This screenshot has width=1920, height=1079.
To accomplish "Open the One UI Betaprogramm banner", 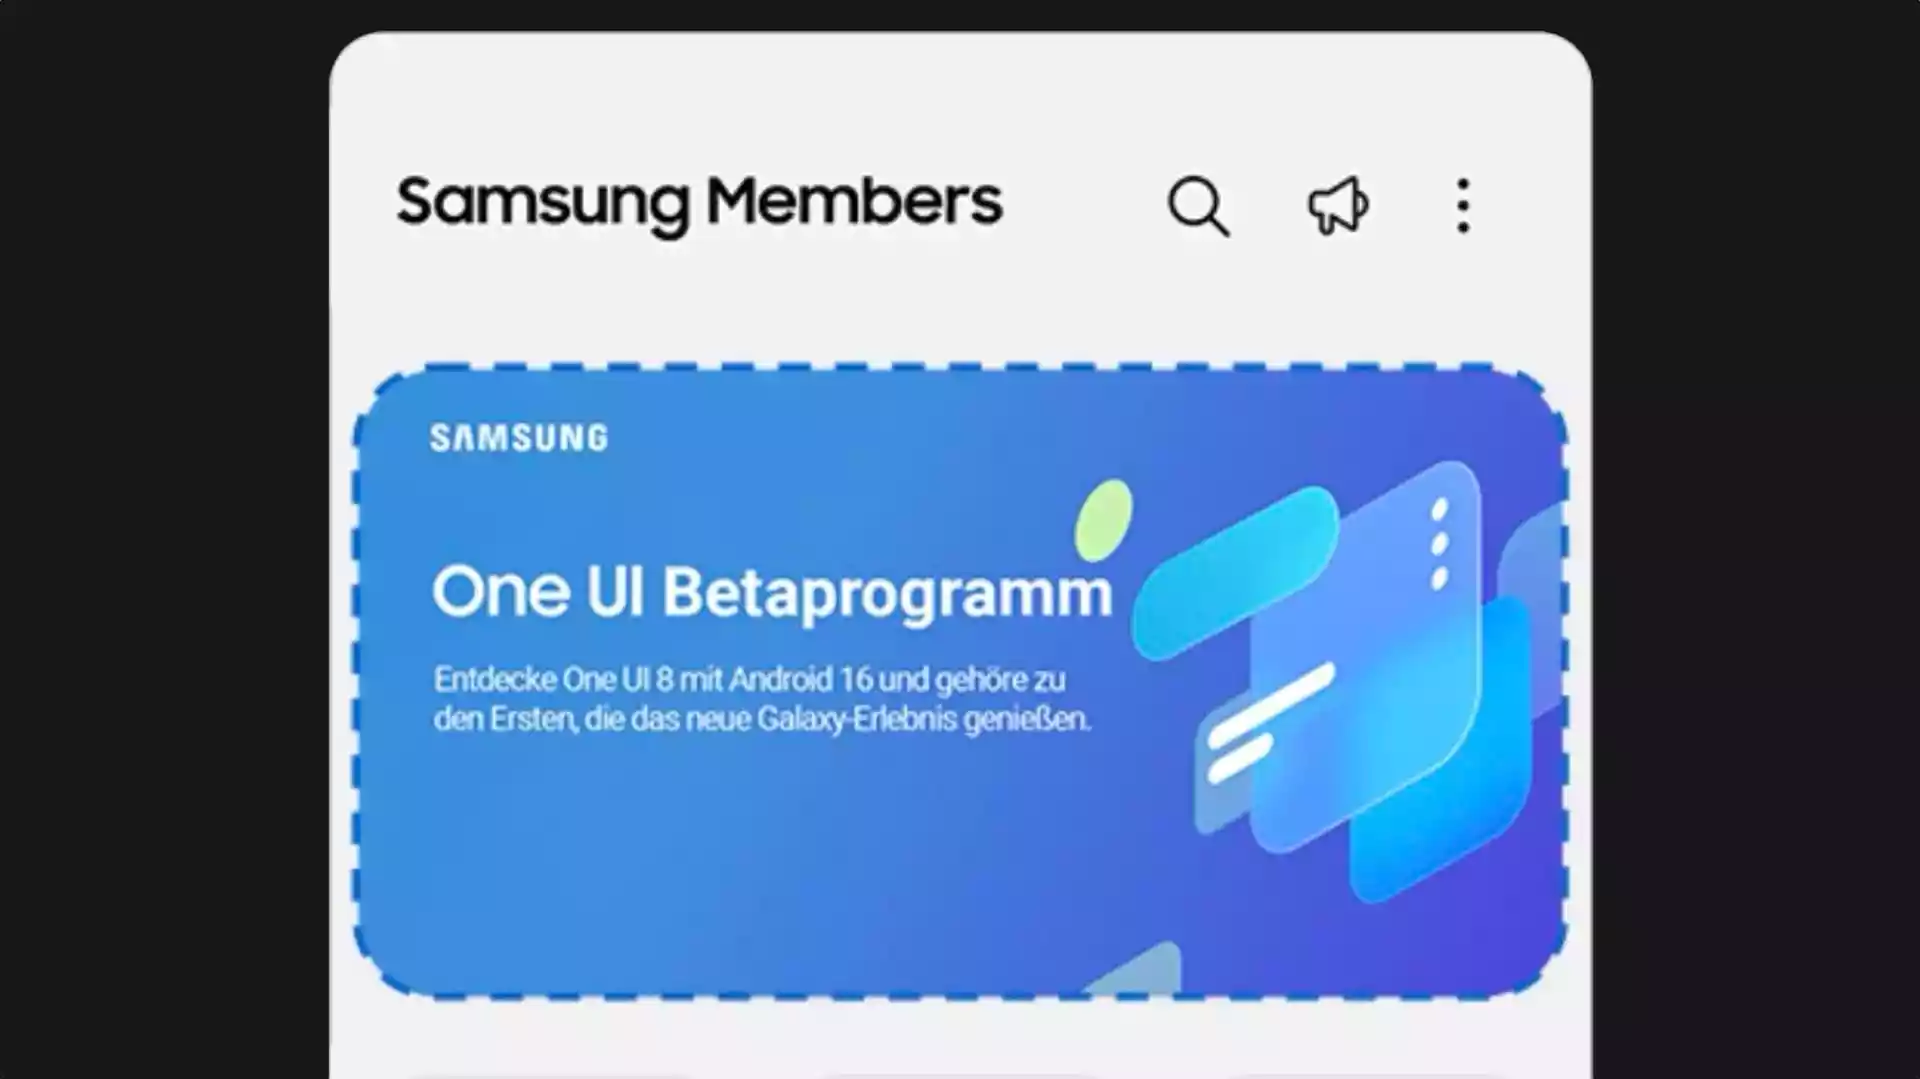I will coord(960,681).
